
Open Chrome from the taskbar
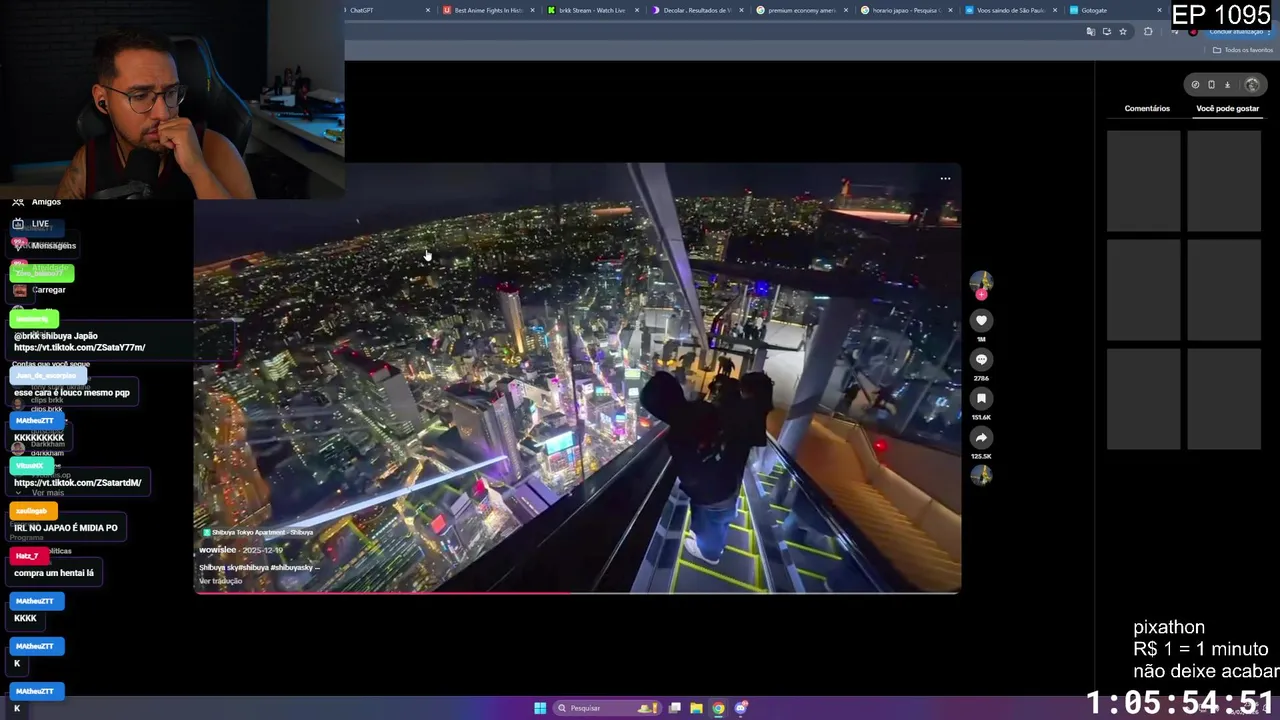pos(718,708)
